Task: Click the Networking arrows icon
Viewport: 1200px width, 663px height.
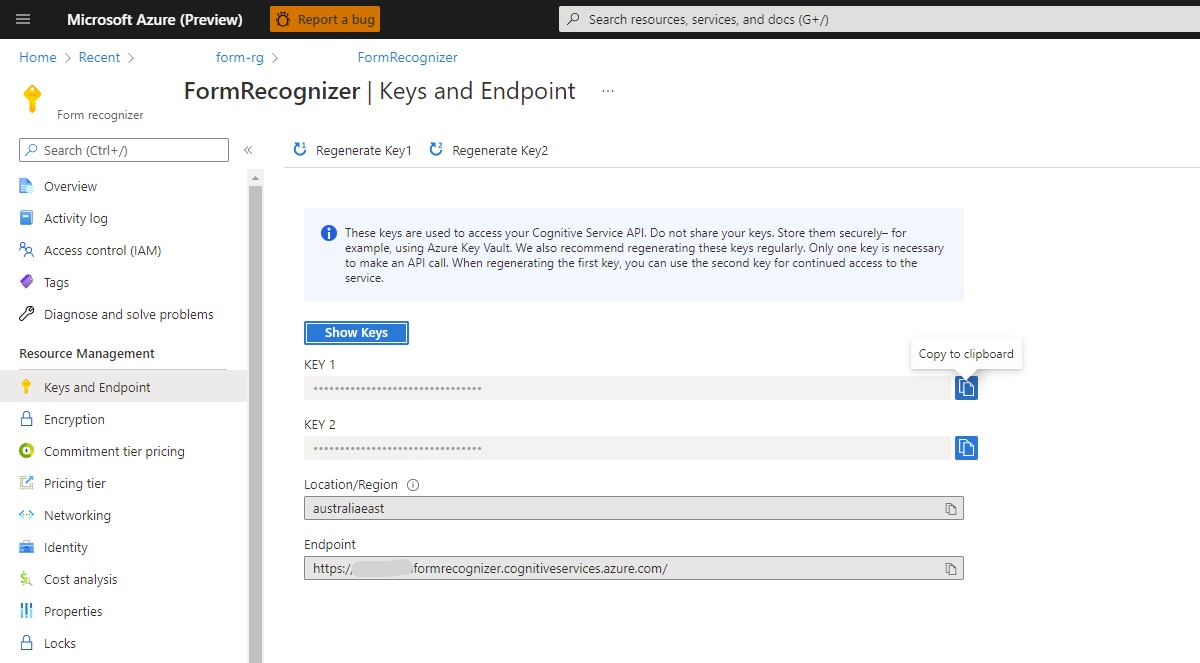Action: pos(27,515)
